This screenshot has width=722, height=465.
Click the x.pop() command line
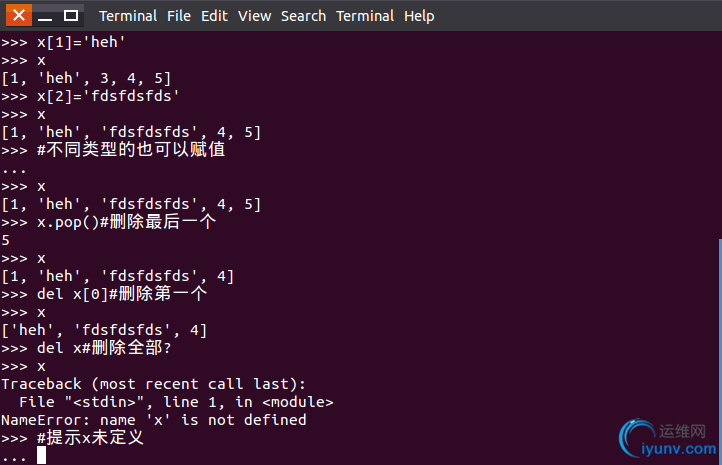click(109, 222)
